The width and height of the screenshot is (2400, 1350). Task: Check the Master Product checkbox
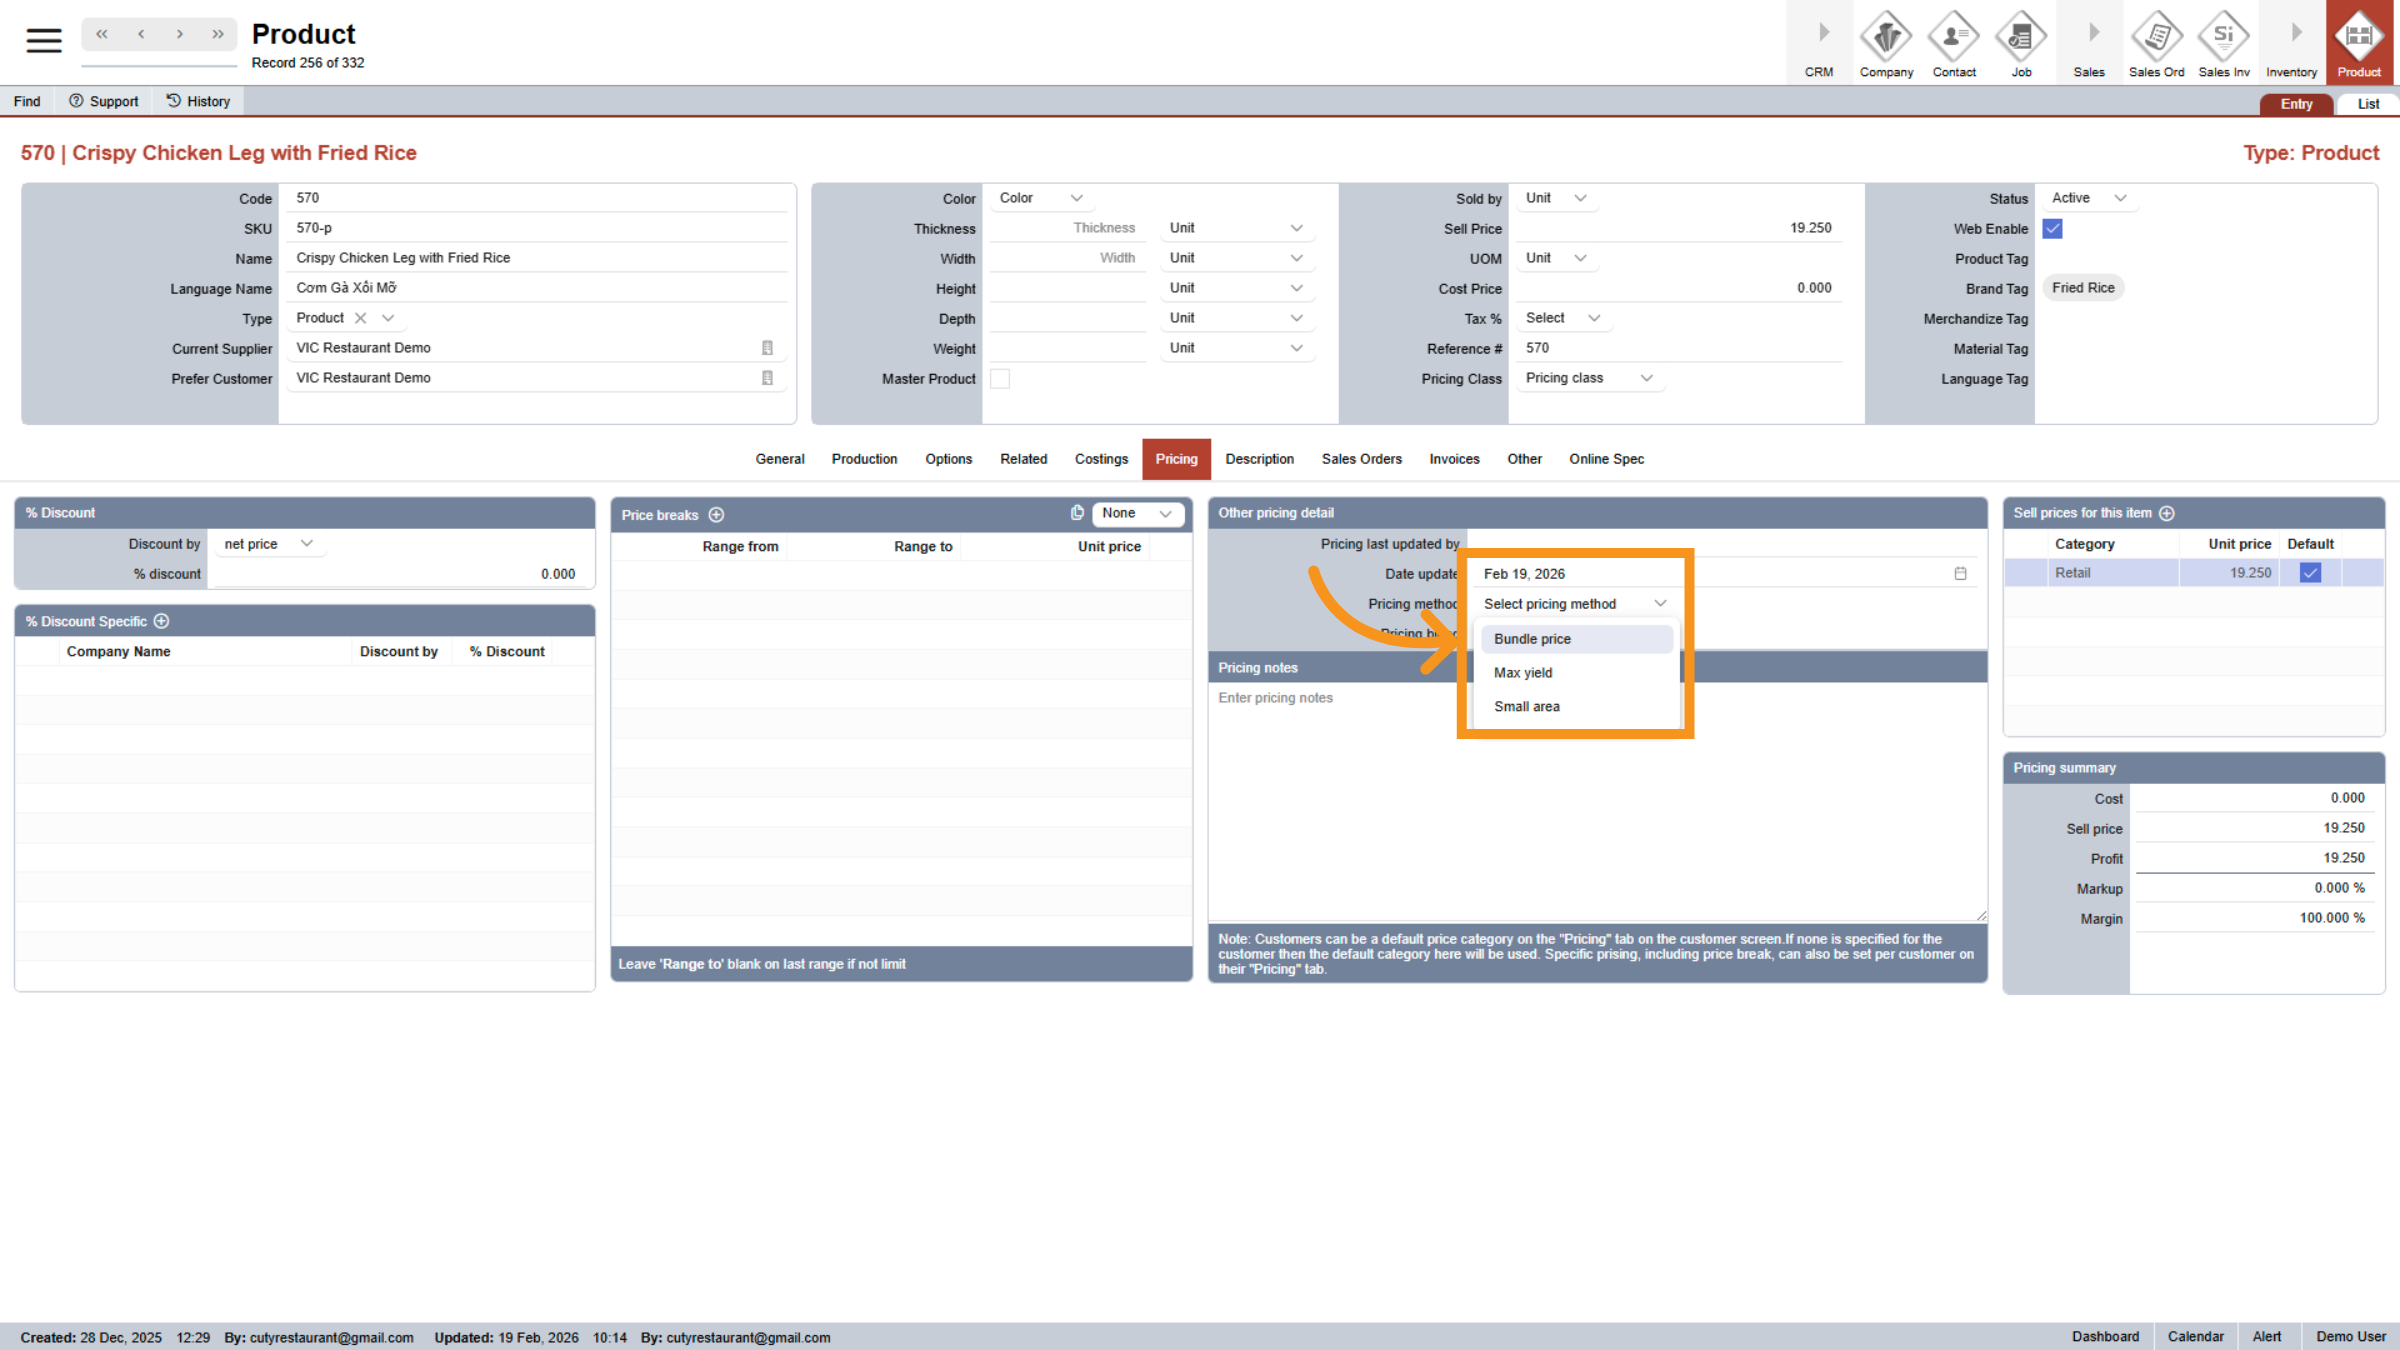click(x=1000, y=379)
